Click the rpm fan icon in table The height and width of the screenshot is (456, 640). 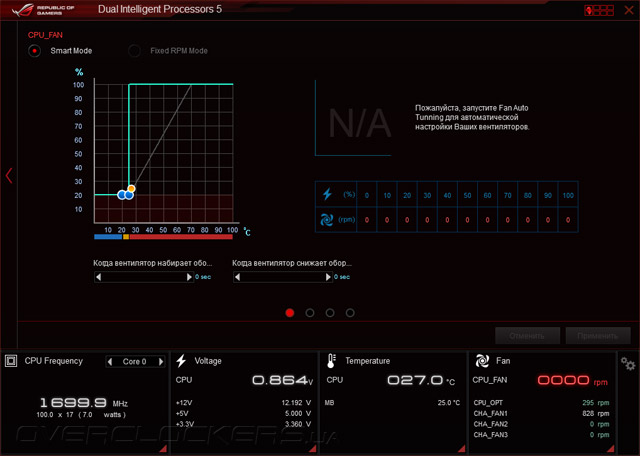[x=327, y=220]
